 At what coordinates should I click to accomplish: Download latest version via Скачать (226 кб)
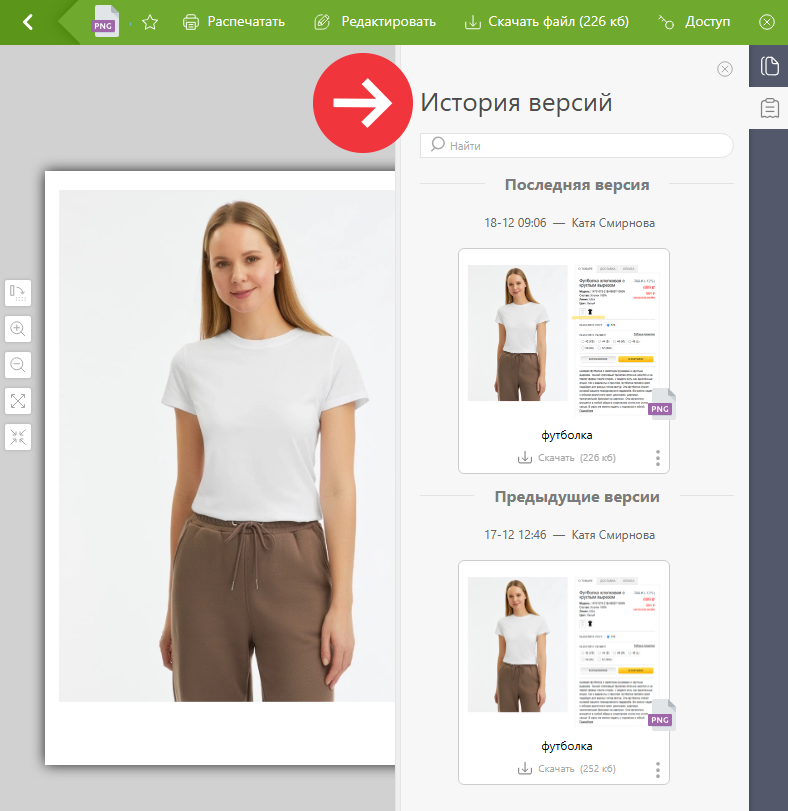566,458
